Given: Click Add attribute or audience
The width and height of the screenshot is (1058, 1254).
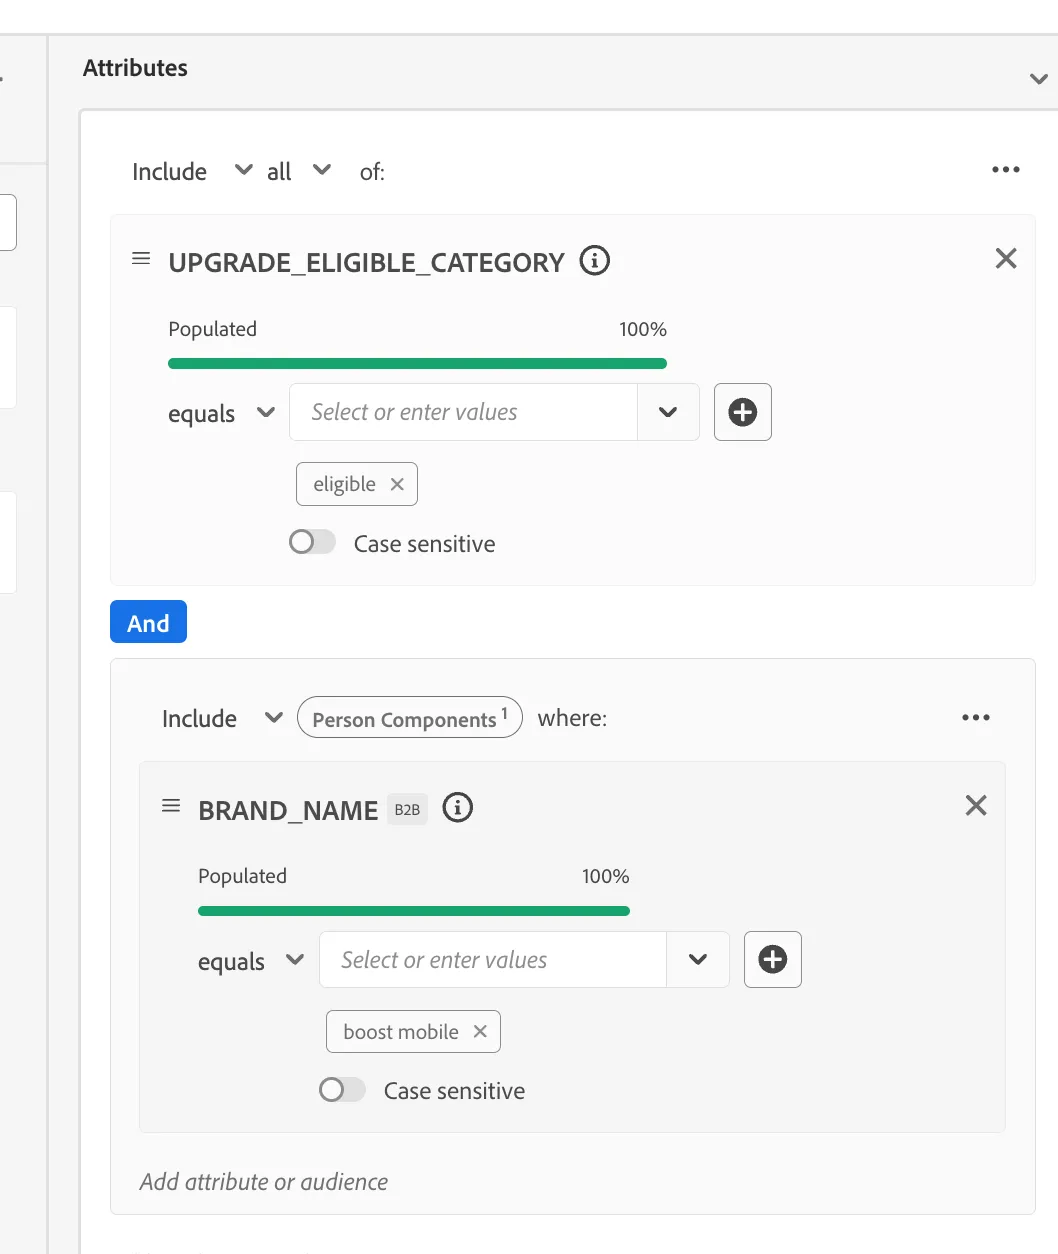Looking at the screenshot, I should (x=264, y=1181).
